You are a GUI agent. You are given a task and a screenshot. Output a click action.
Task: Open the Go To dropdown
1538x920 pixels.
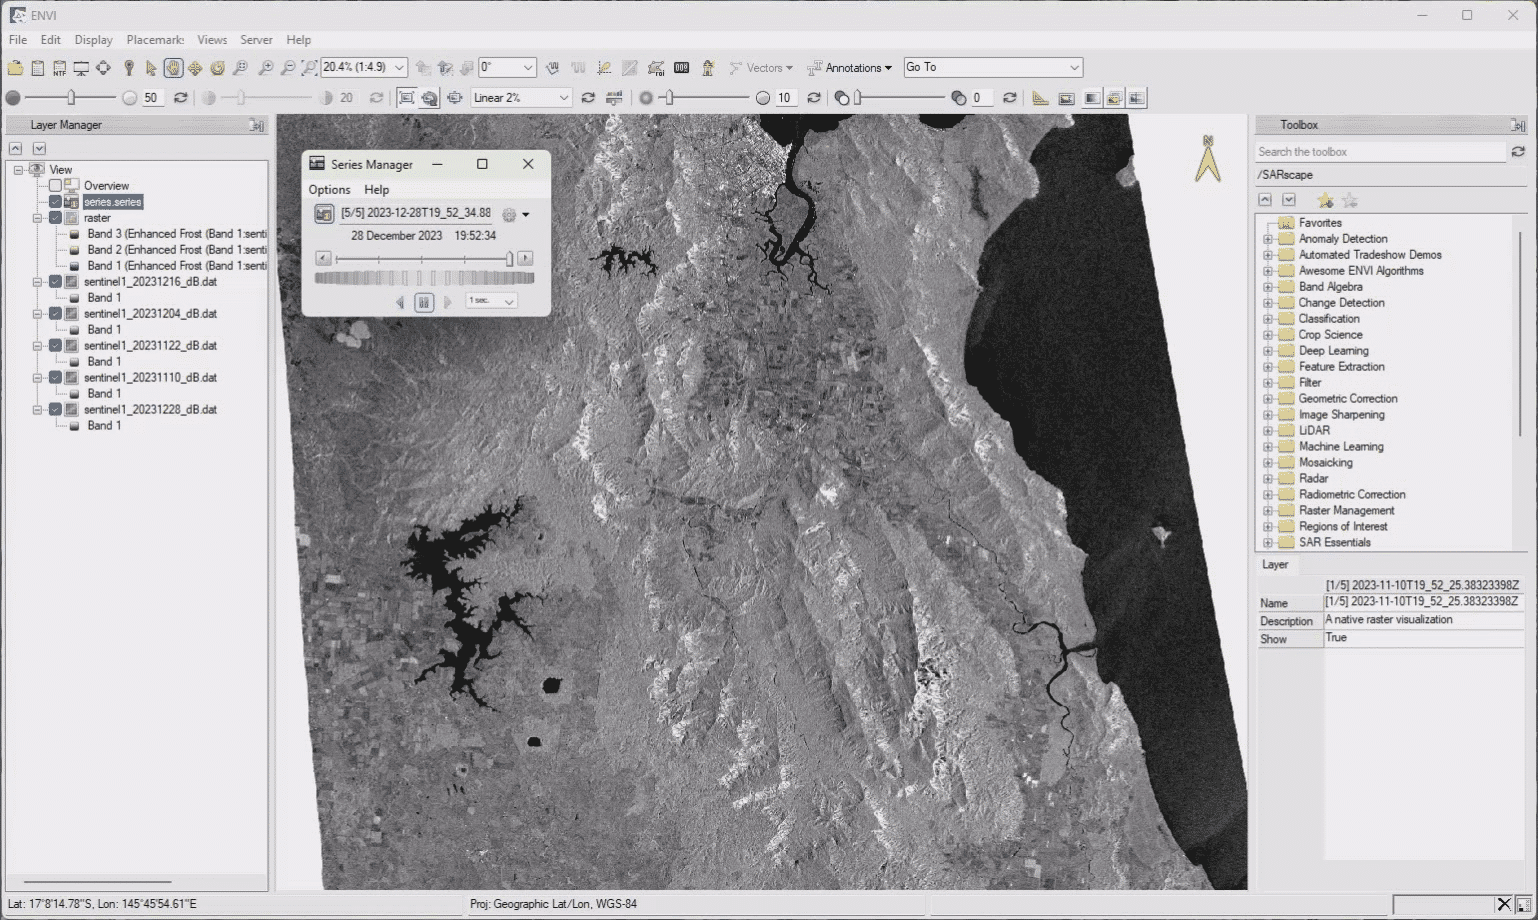(1074, 68)
